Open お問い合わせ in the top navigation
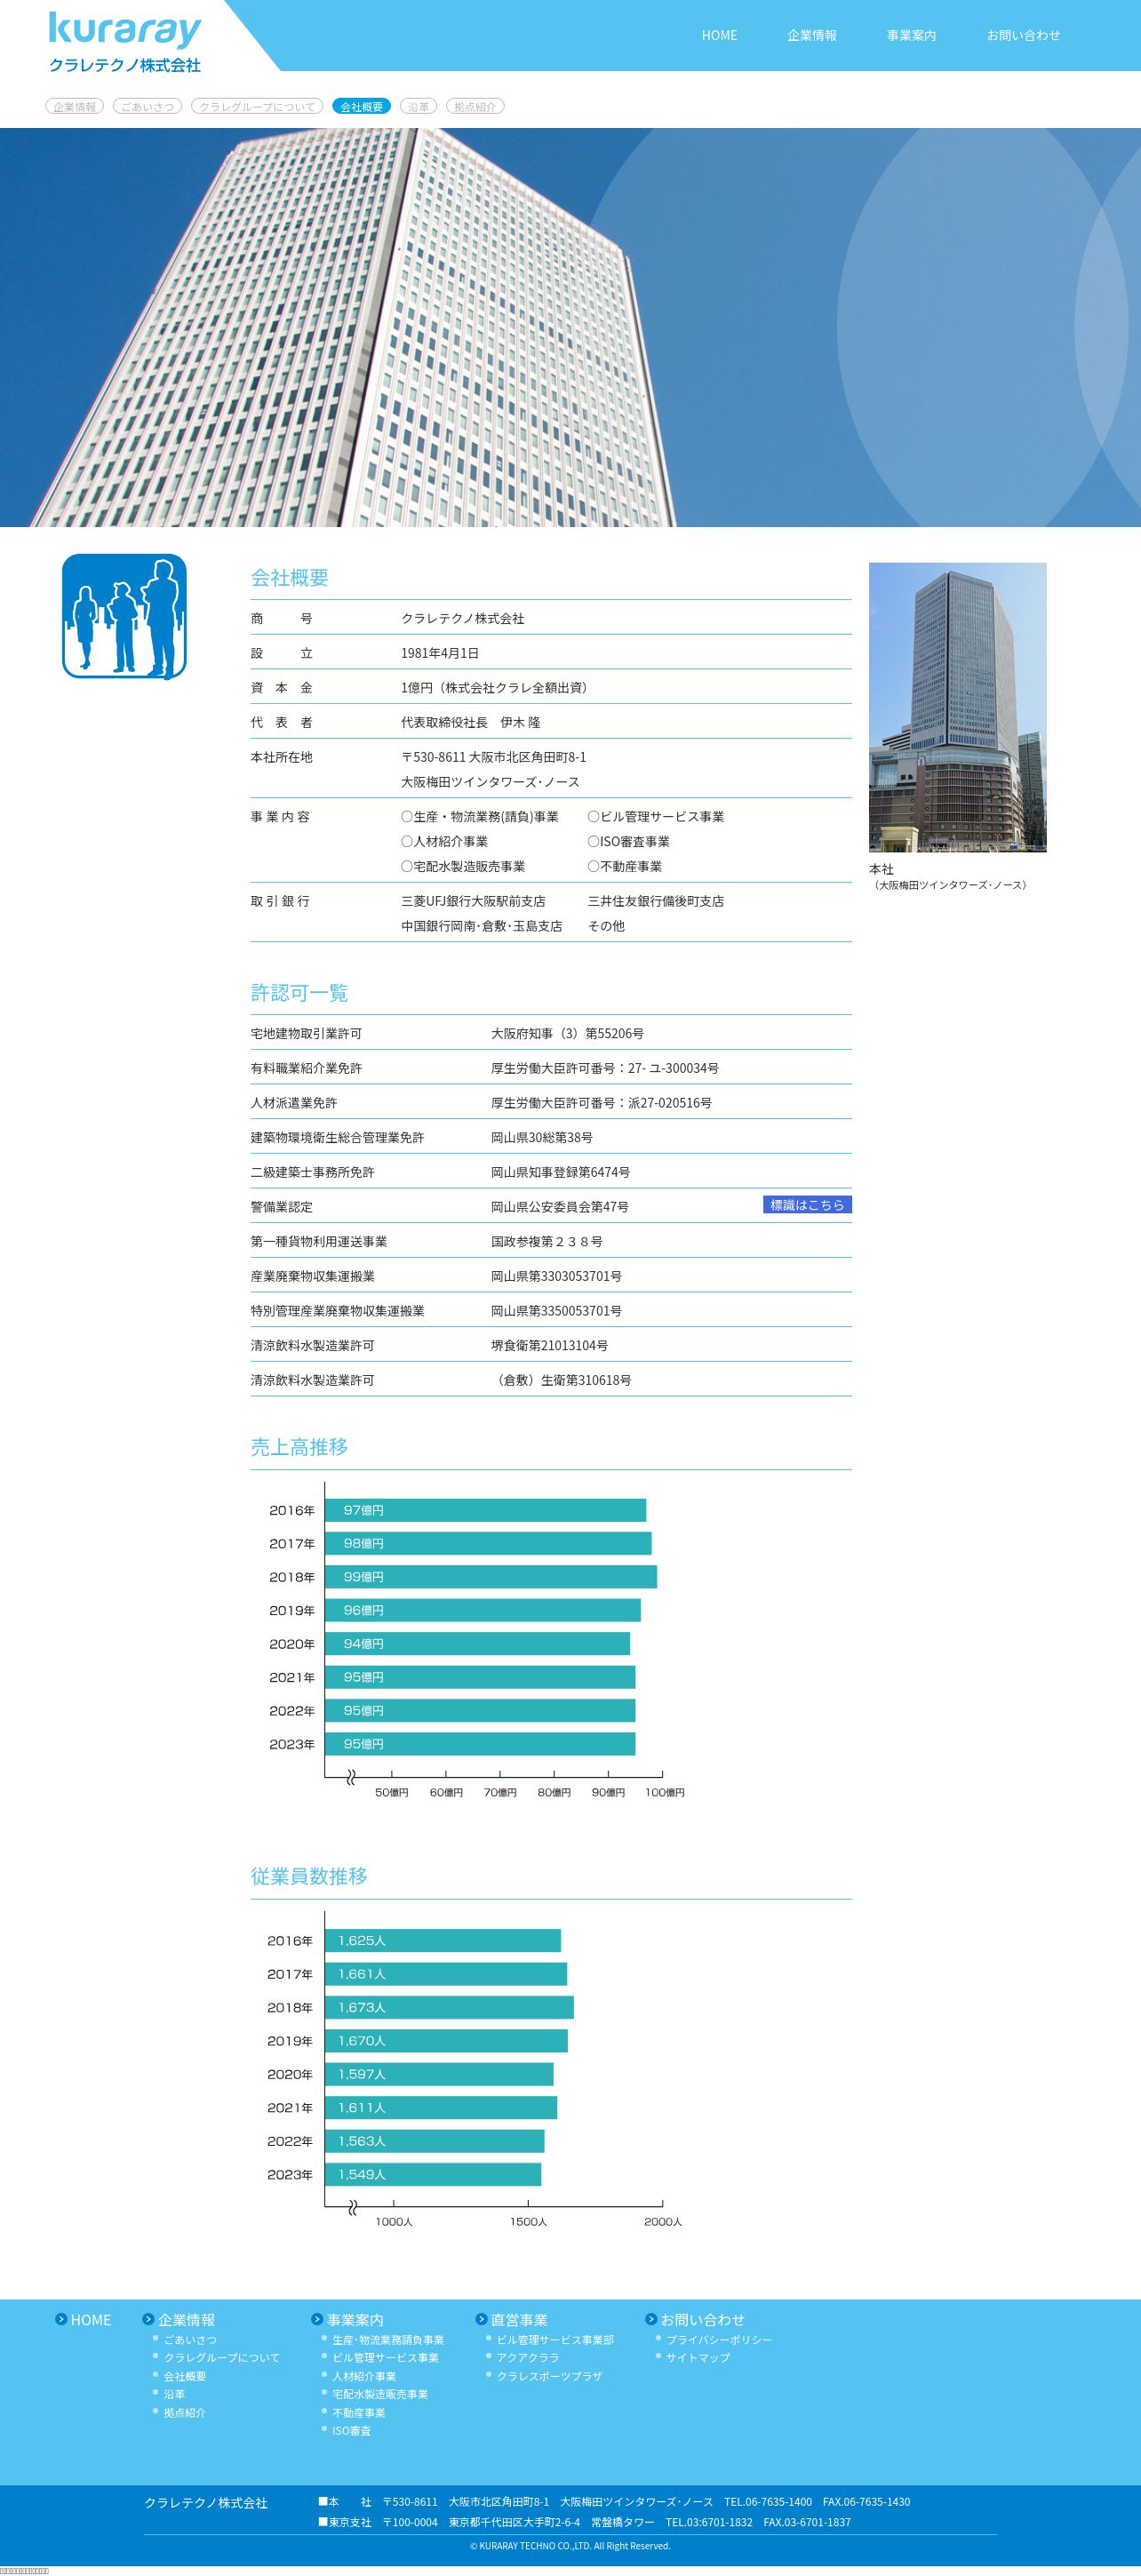 coord(1023,35)
